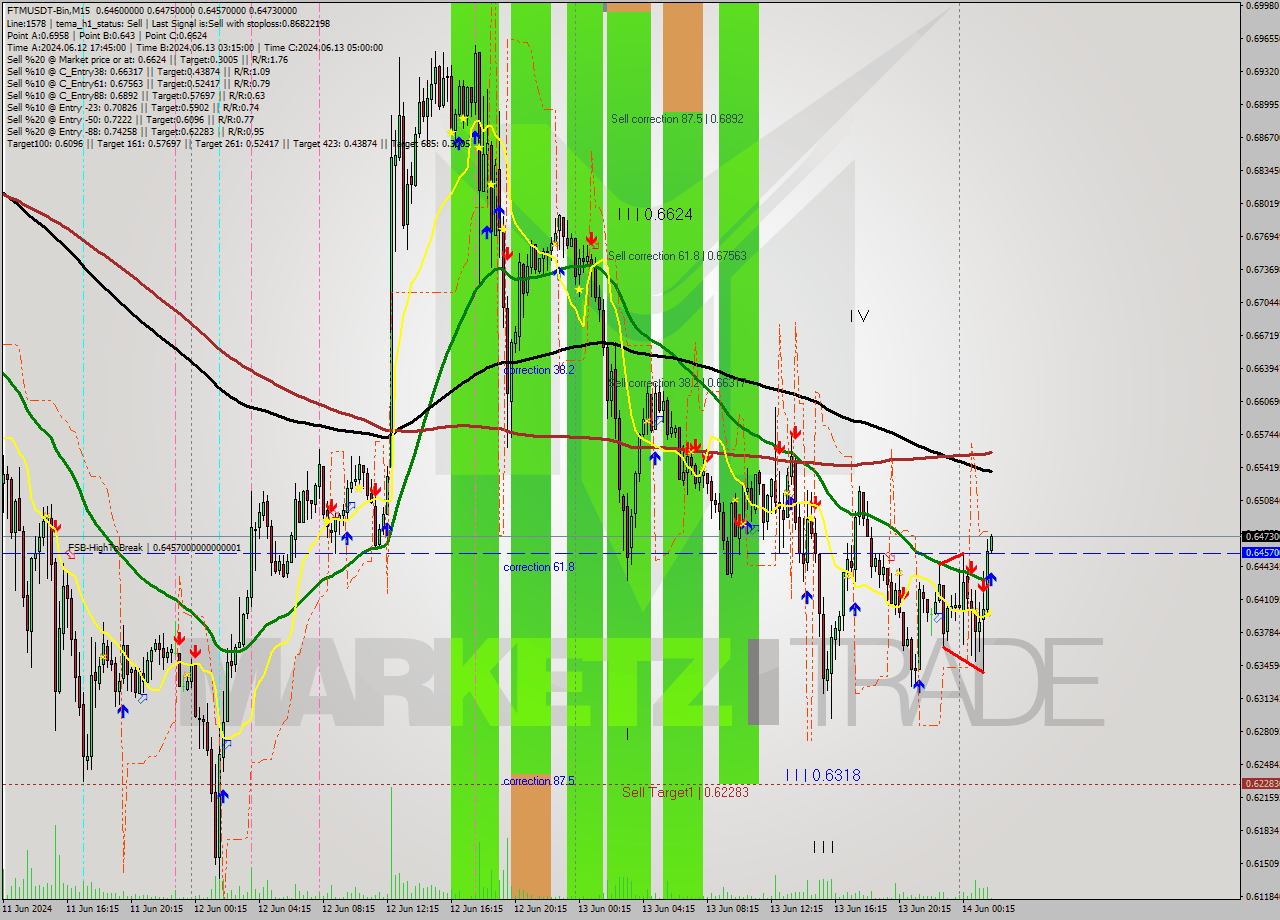
Task: Click the 'Sell %20 @ Entry -50' line
Action: pos(131,119)
